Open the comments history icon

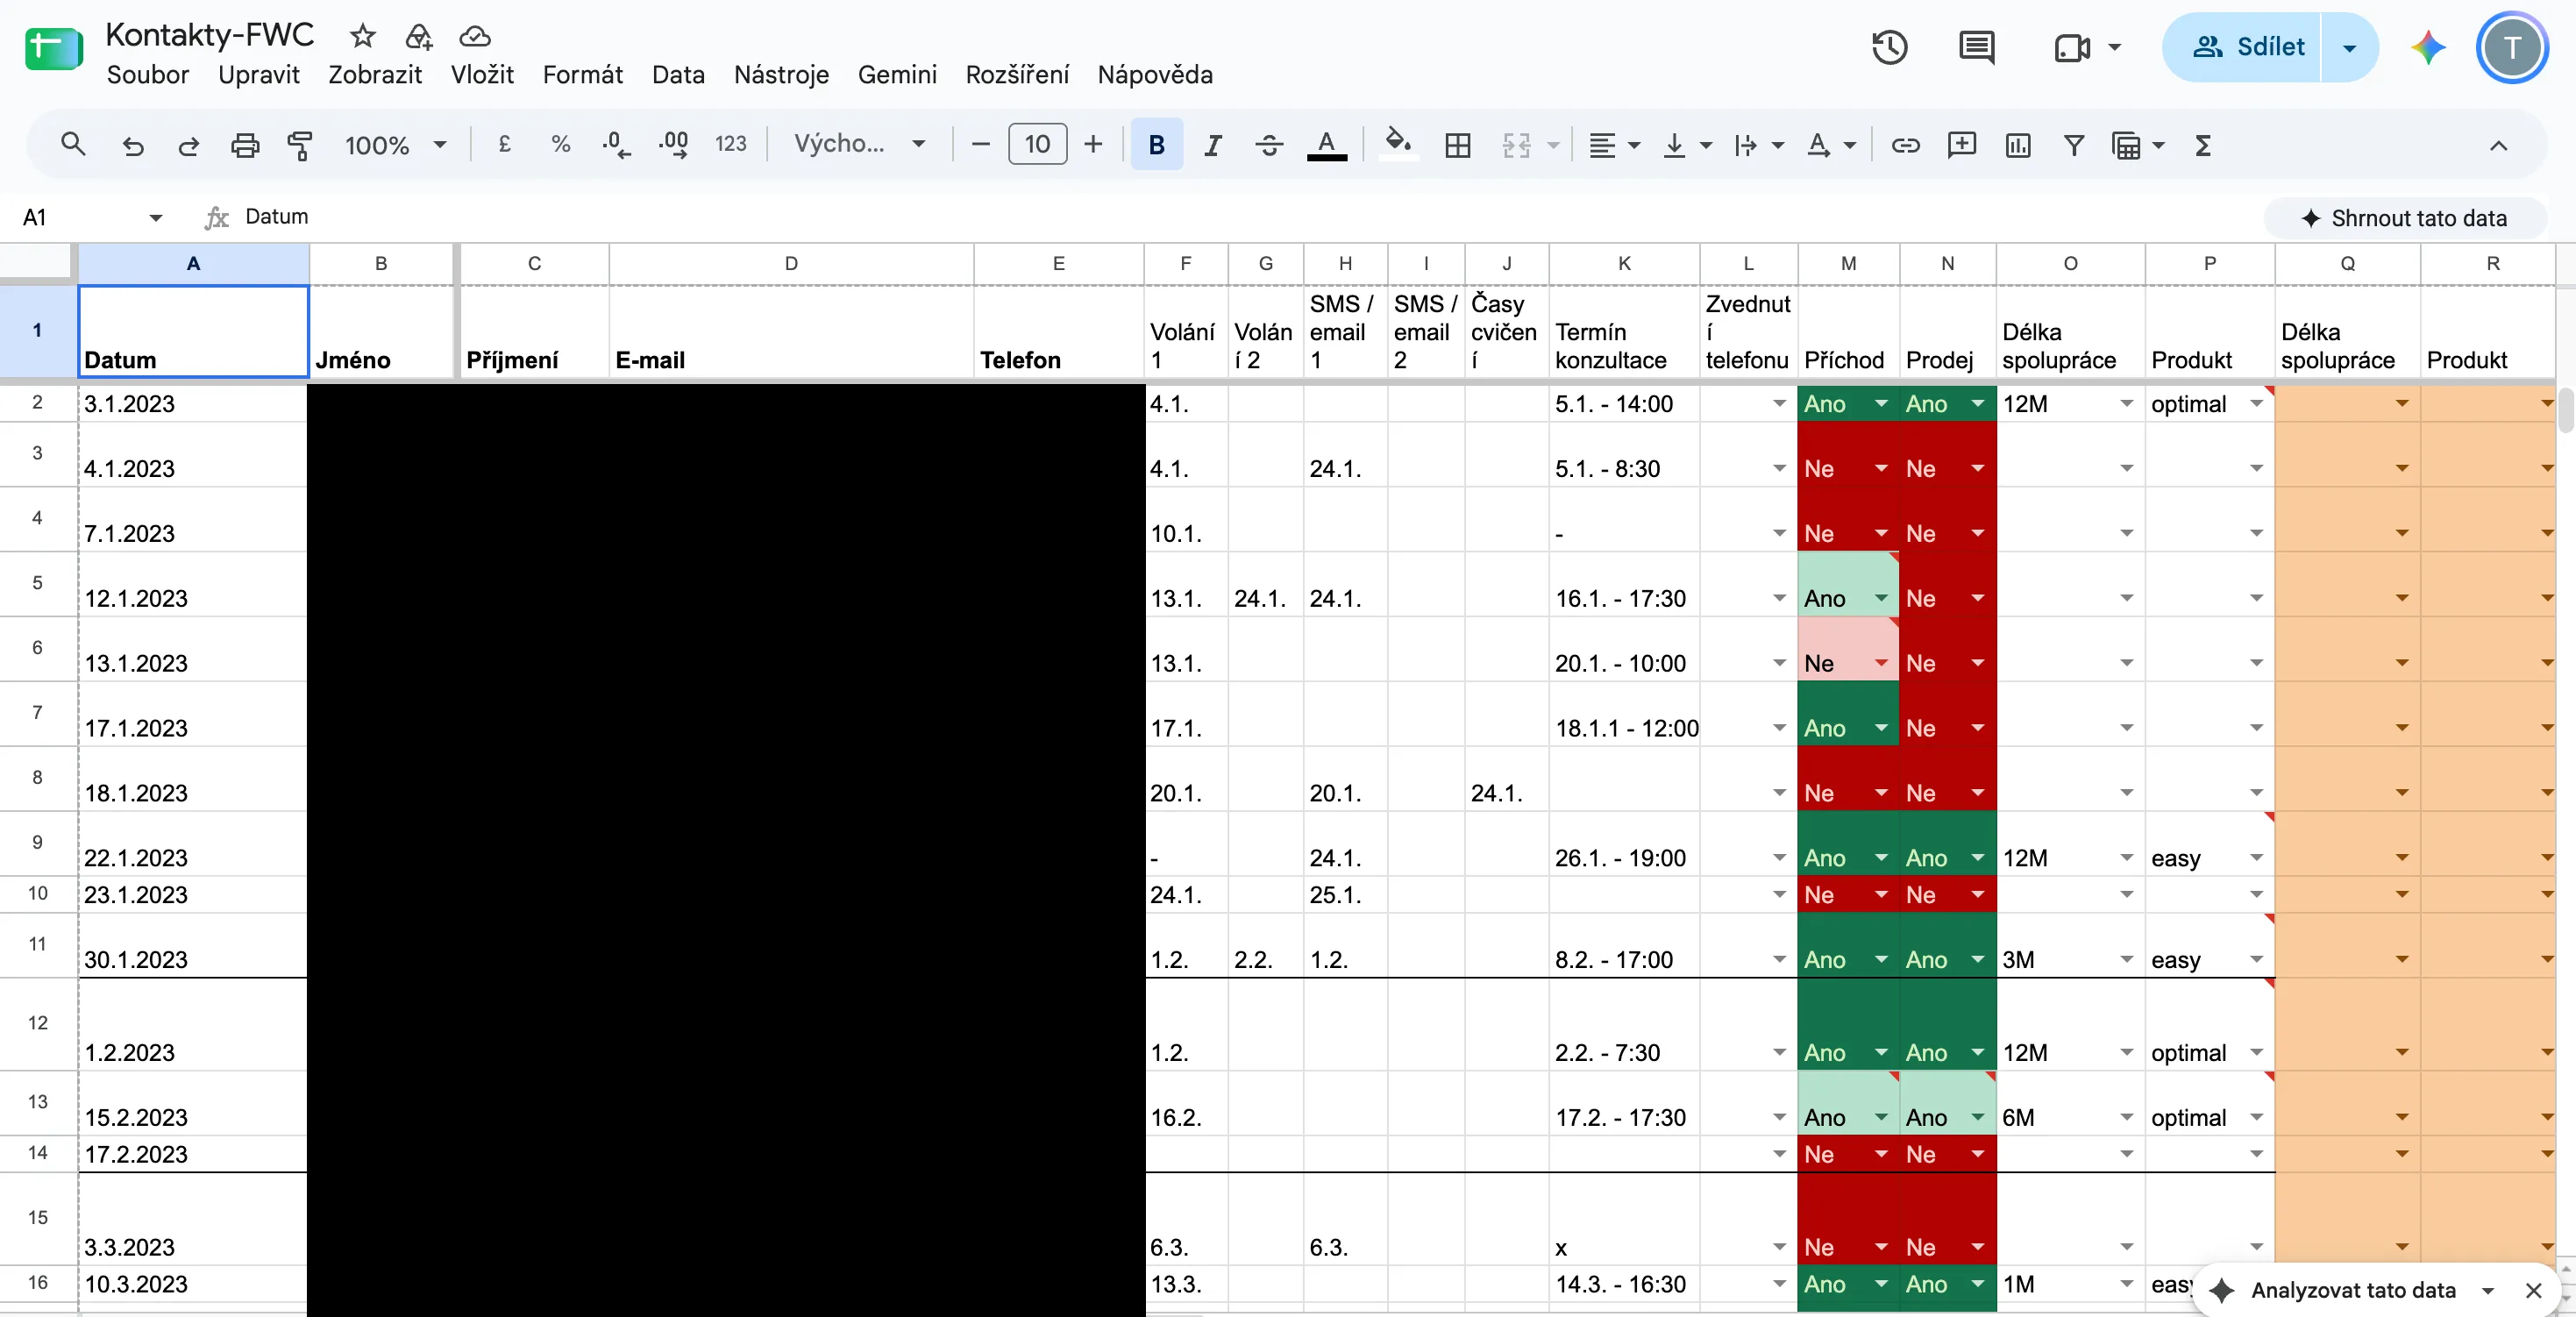1976,47
